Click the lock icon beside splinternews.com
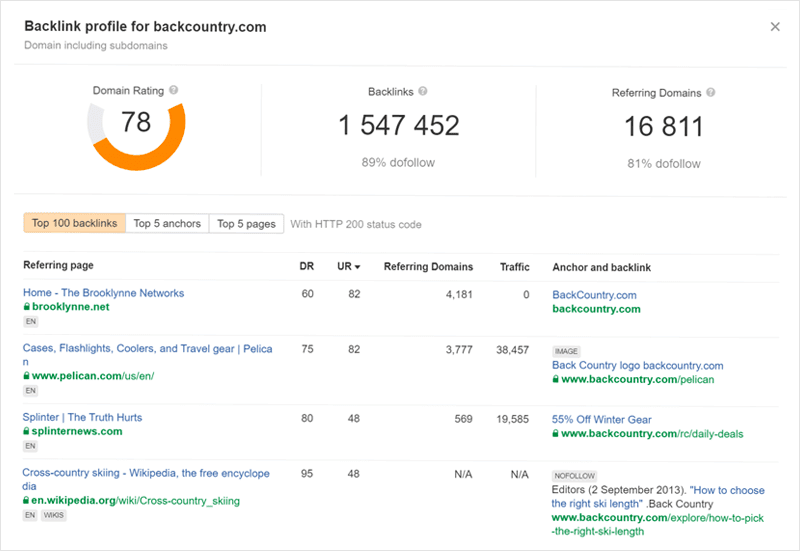The width and height of the screenshot is (800, 551). coord(27,432)
